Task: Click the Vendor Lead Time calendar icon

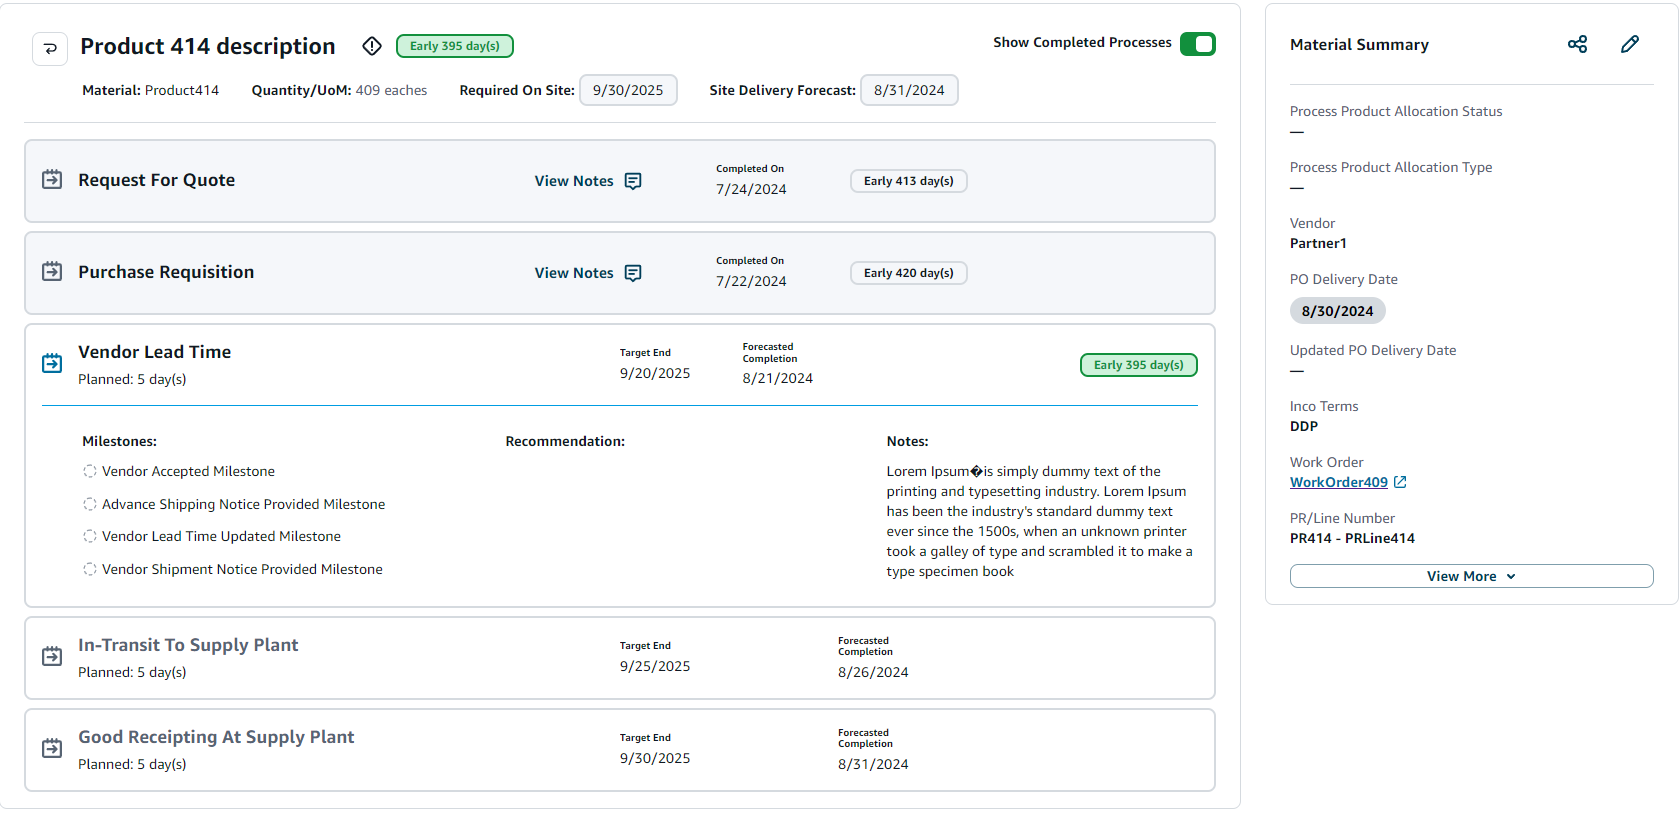Action: (52, 363)
